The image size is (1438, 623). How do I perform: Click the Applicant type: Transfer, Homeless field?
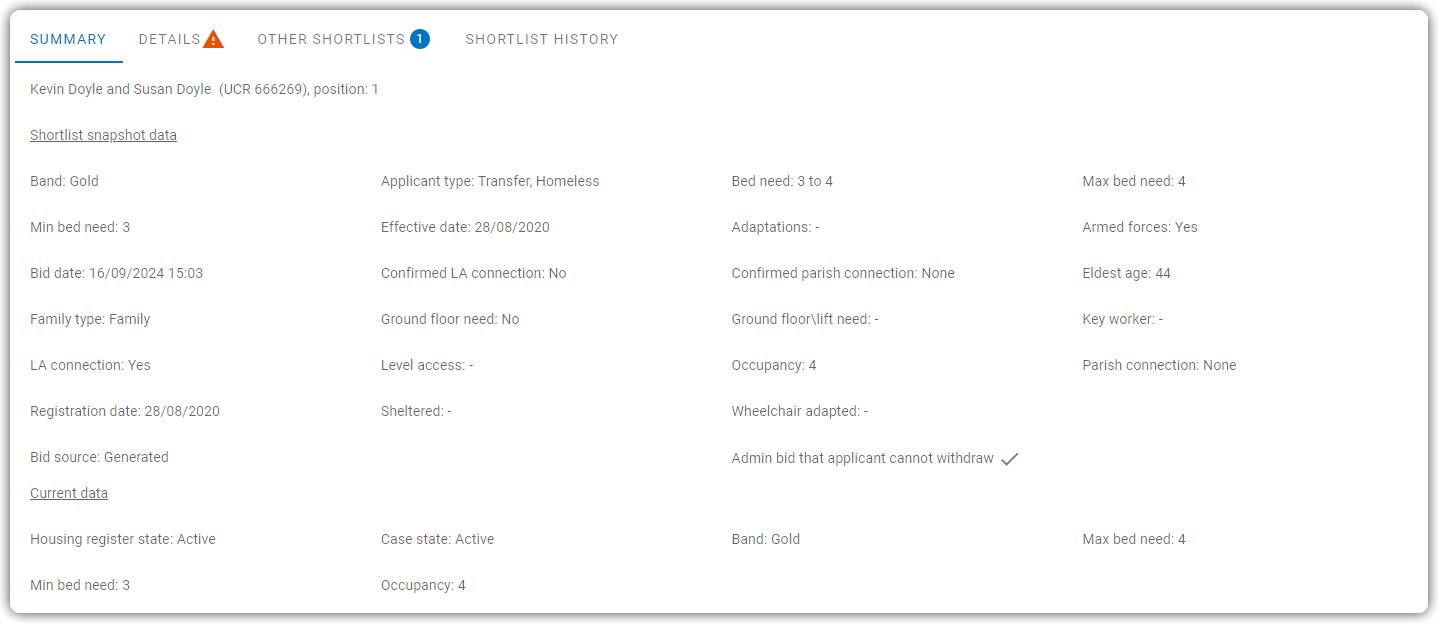pos(490,181)
